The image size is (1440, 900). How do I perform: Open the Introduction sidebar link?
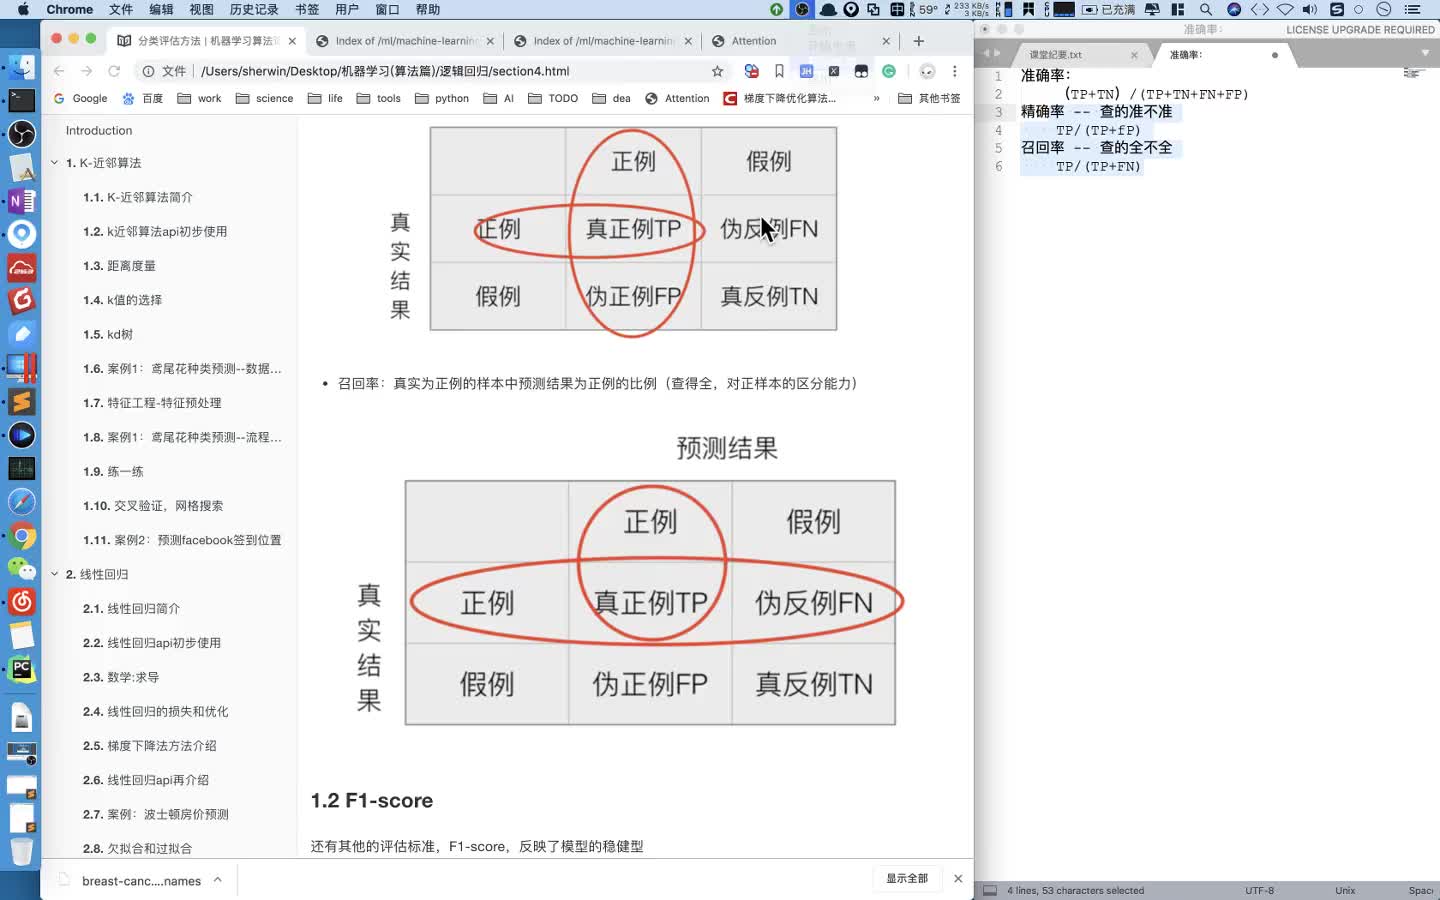click(x=99, y=130)
